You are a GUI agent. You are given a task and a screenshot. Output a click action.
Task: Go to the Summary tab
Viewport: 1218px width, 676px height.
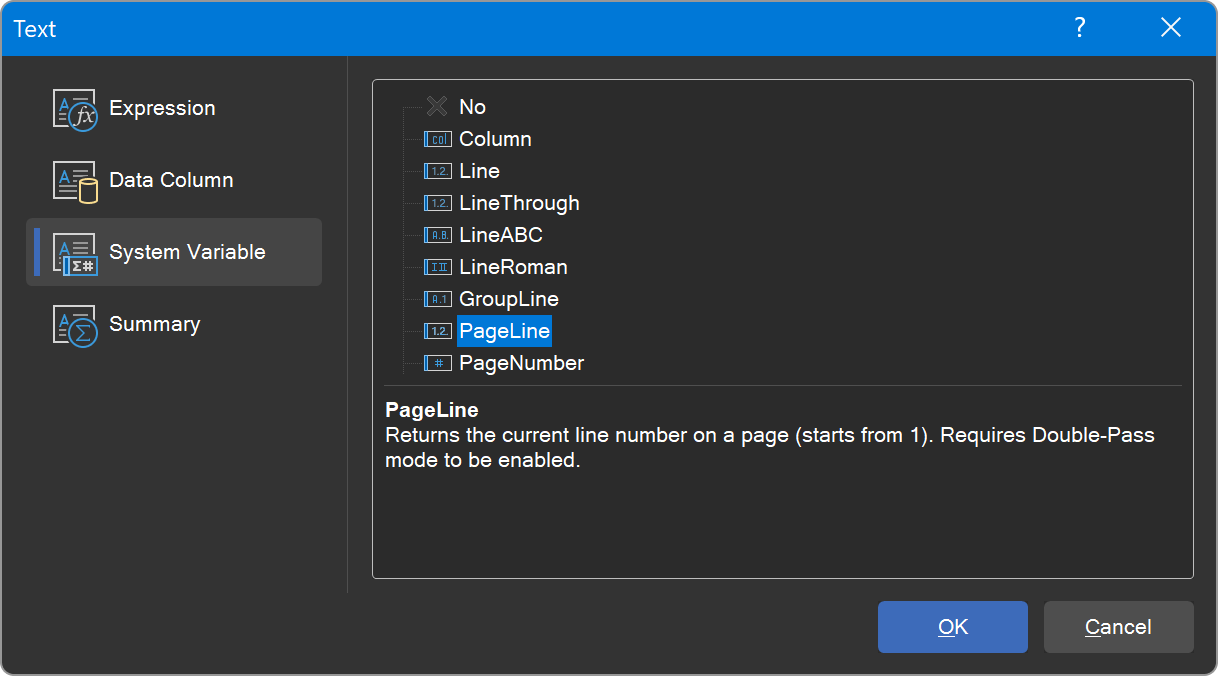click(154, 325)
